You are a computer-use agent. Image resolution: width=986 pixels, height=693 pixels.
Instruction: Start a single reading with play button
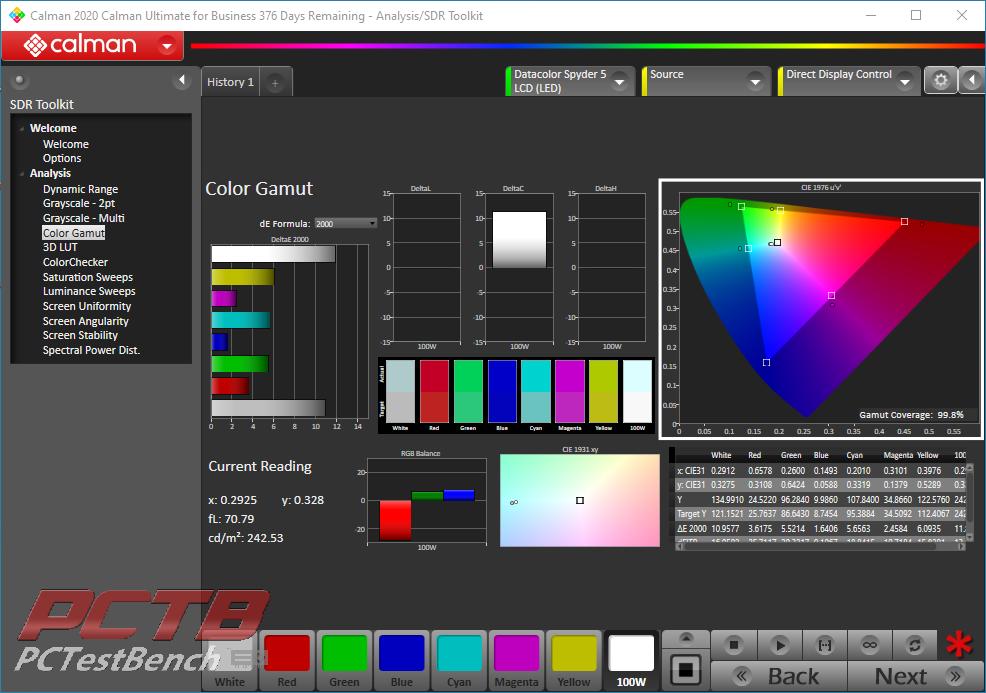click(779, 645)
